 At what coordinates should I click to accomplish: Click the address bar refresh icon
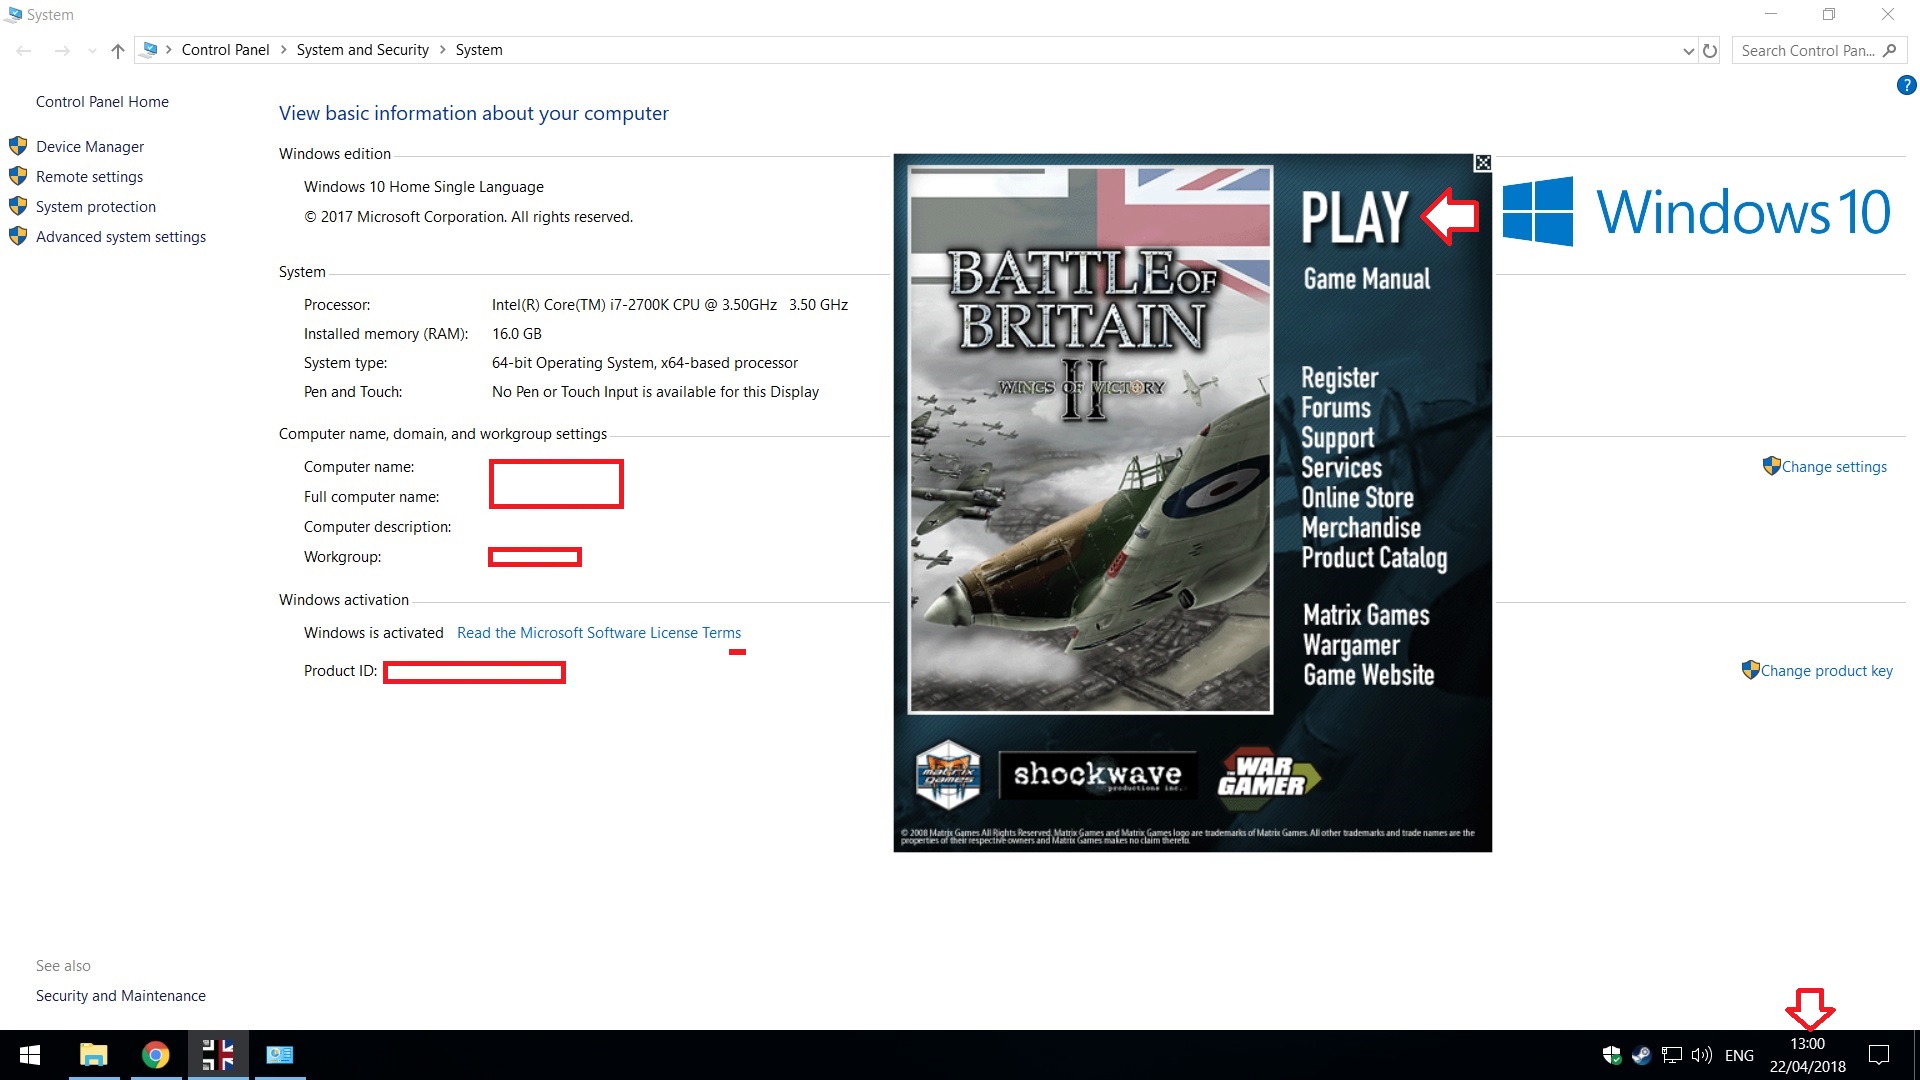1710,50
